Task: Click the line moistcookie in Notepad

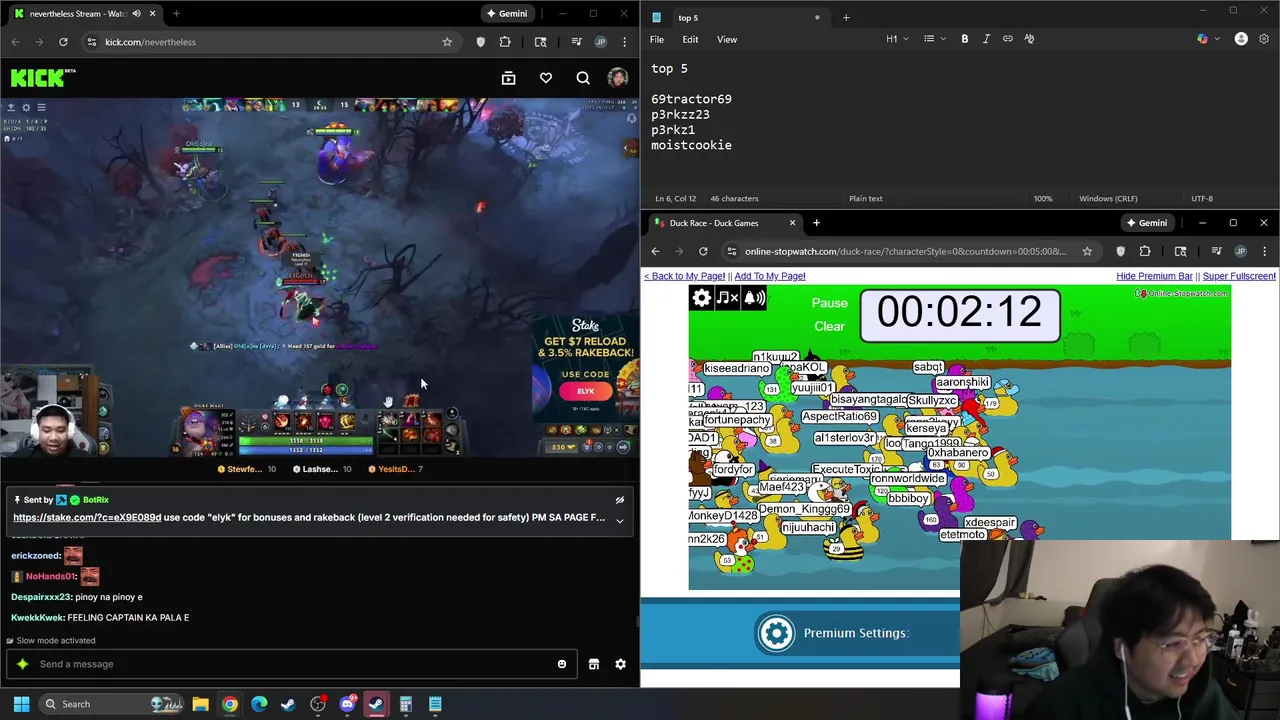Action: tap(691, 145)
